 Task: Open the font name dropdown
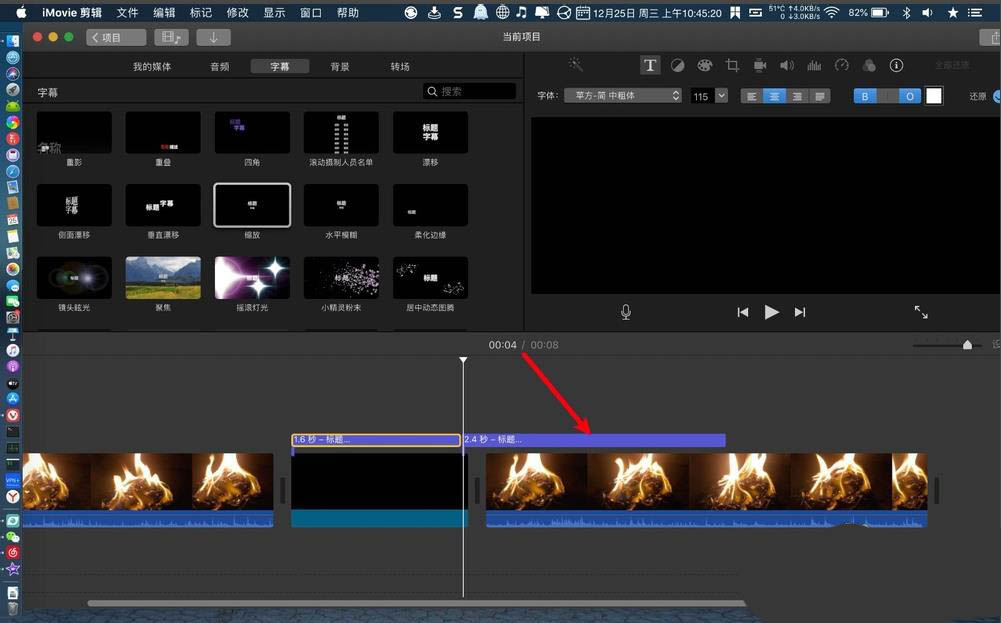tap(623, 96)
